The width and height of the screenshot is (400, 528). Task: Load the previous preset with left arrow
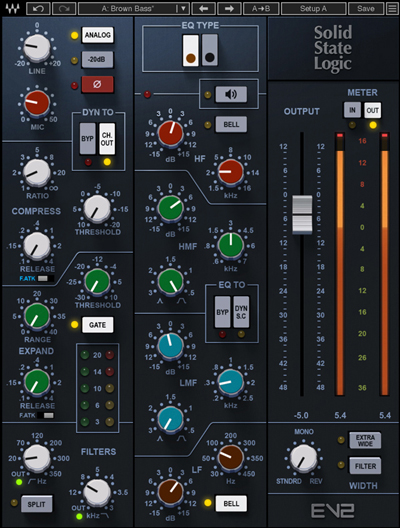[x=203, y=8]
